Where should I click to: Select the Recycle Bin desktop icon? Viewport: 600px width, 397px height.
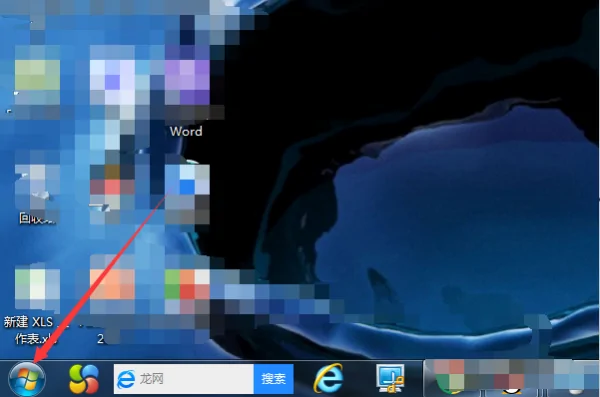pos(37,195)
